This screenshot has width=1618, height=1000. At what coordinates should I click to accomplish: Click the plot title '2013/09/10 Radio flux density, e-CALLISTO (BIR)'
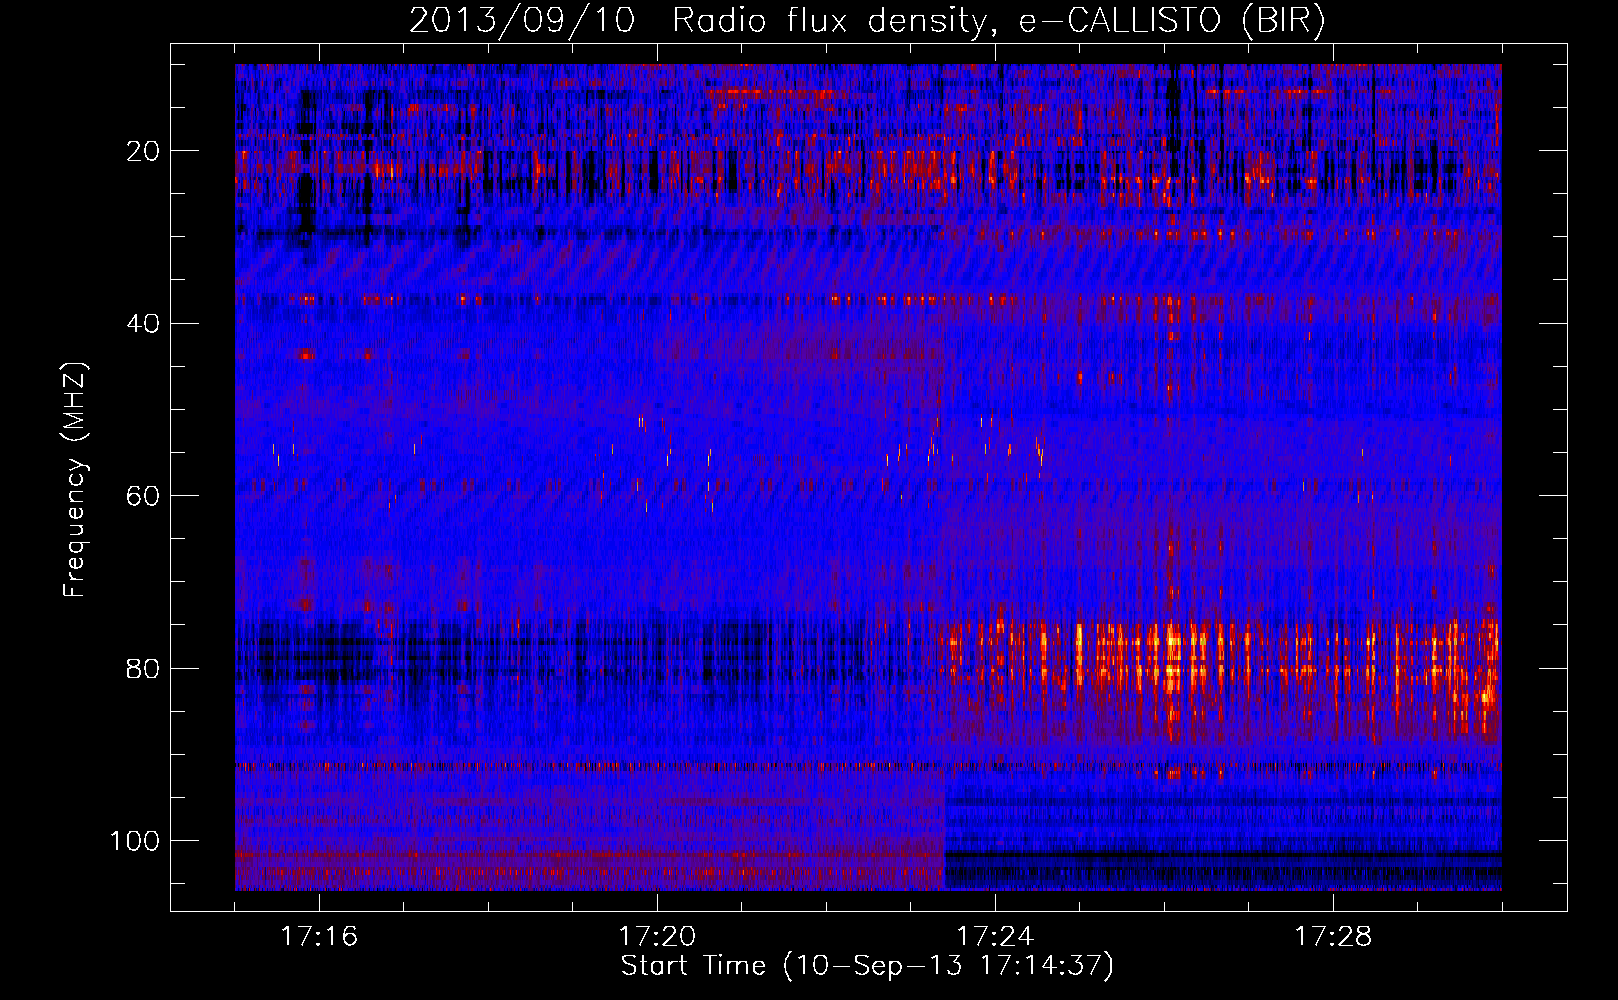click(867, 20)
